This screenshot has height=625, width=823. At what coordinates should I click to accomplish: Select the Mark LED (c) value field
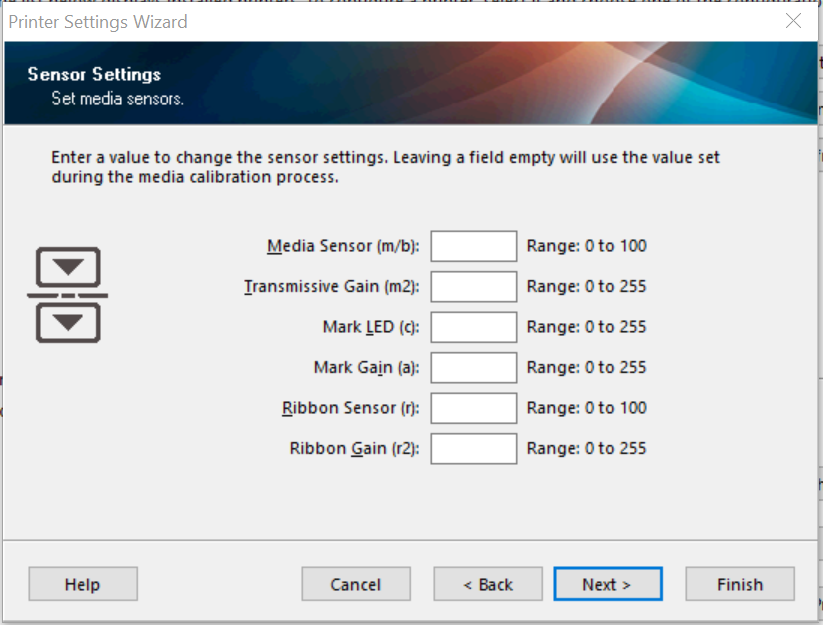click(473, 327)
